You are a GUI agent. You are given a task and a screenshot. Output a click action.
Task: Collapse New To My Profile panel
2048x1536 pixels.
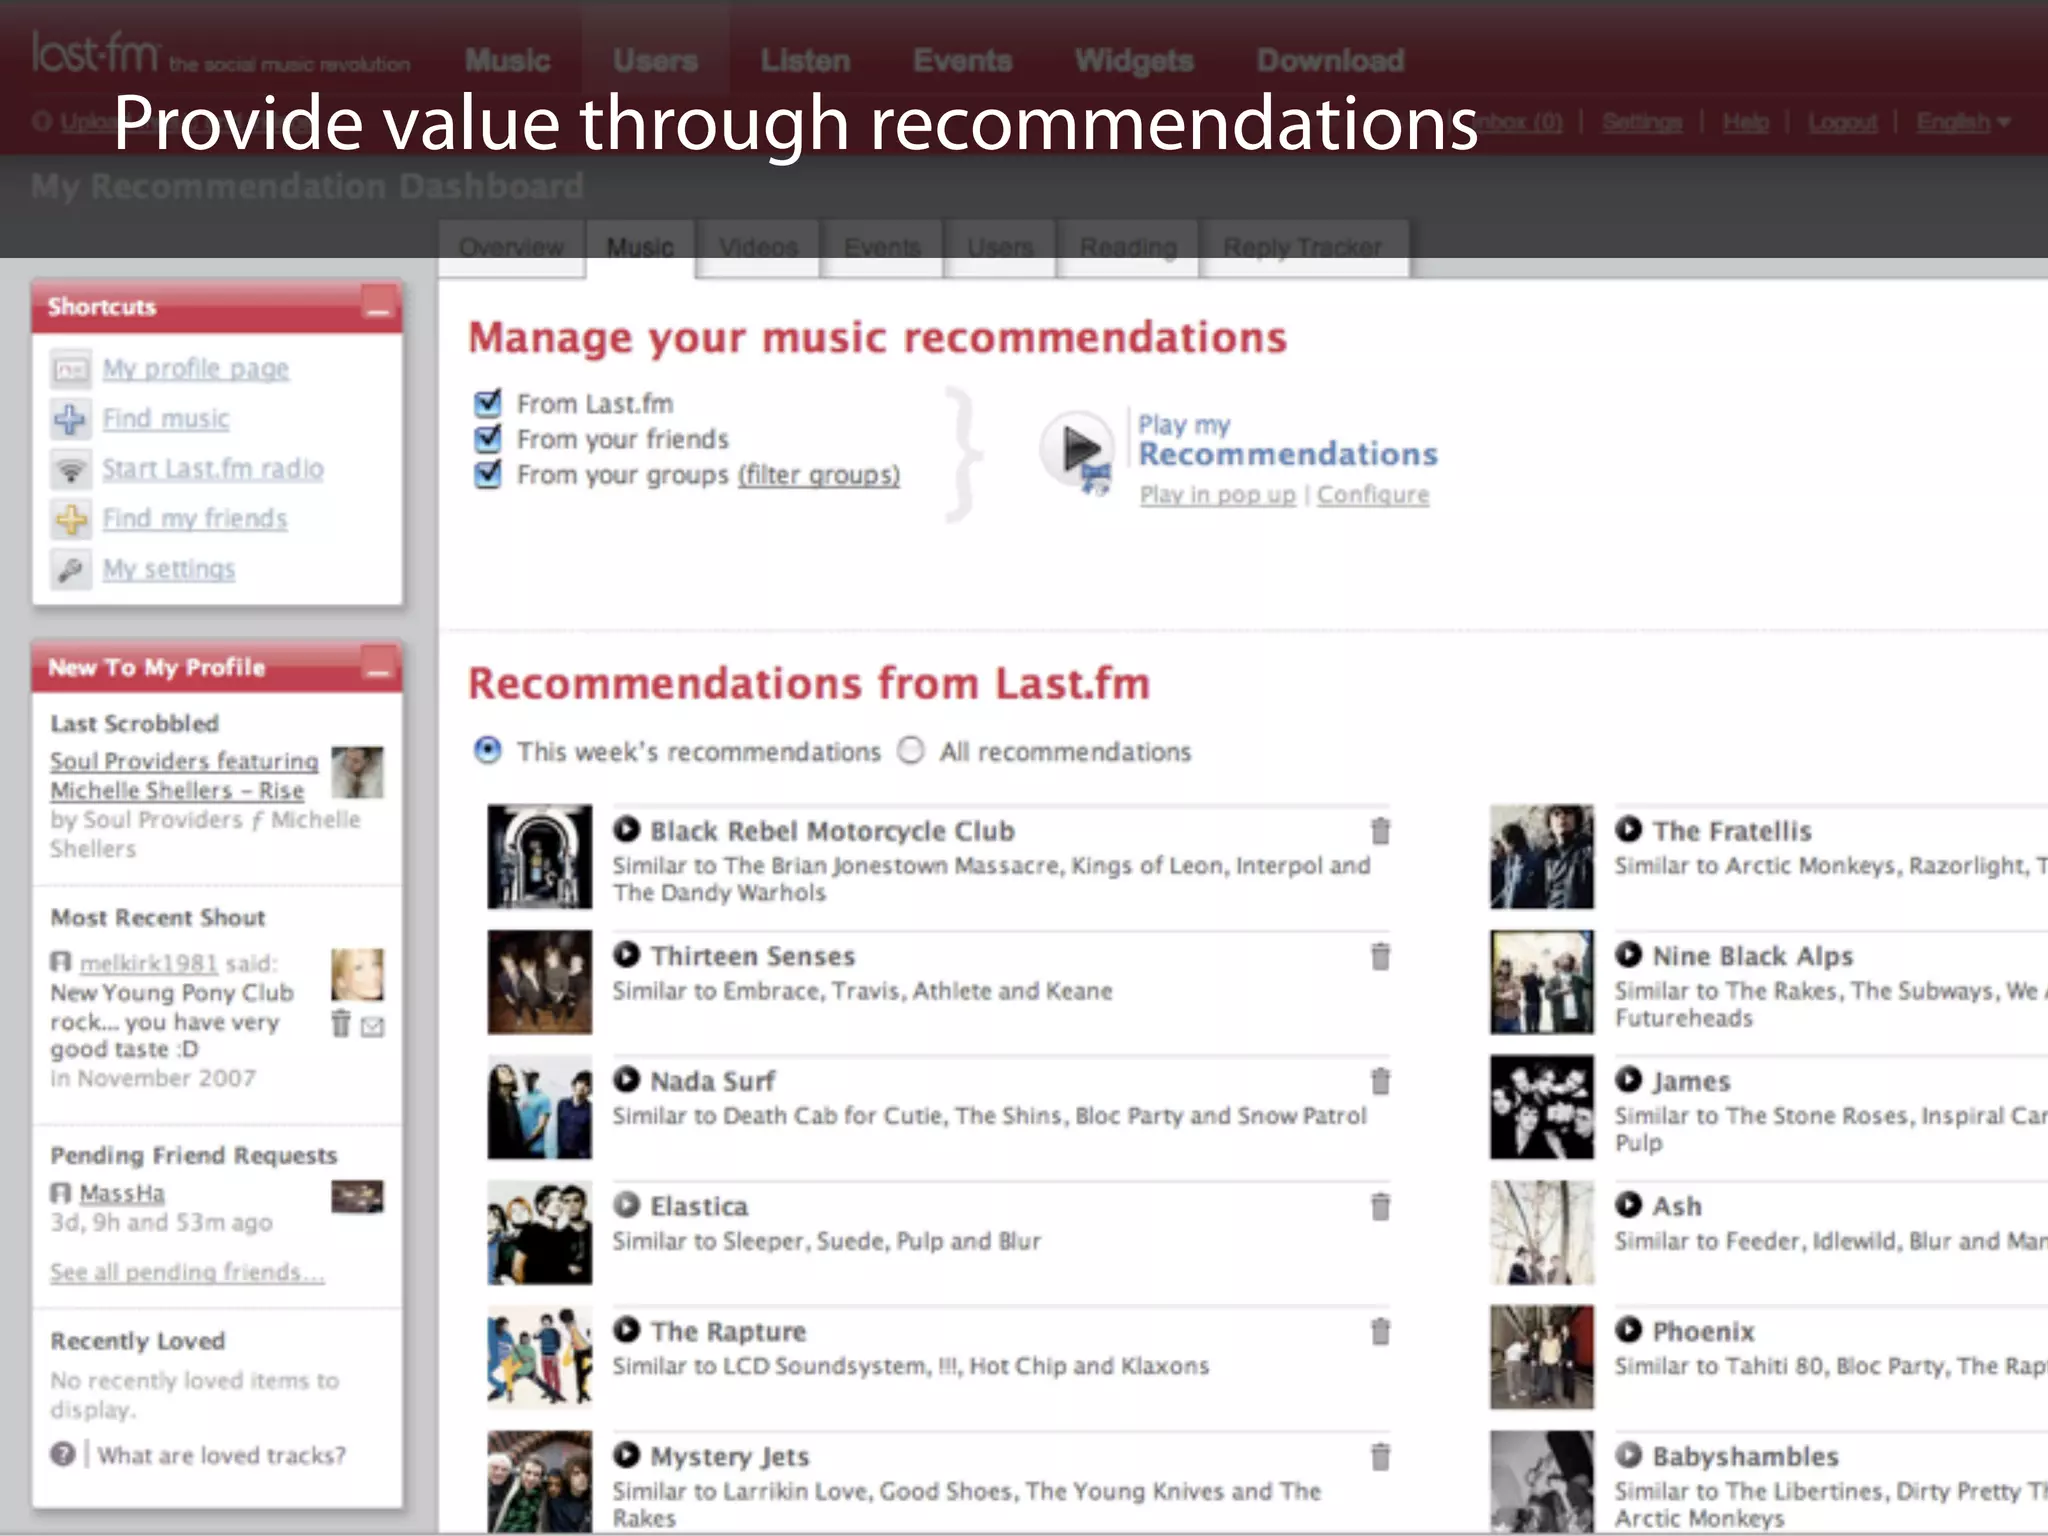(x=378, y=667)
